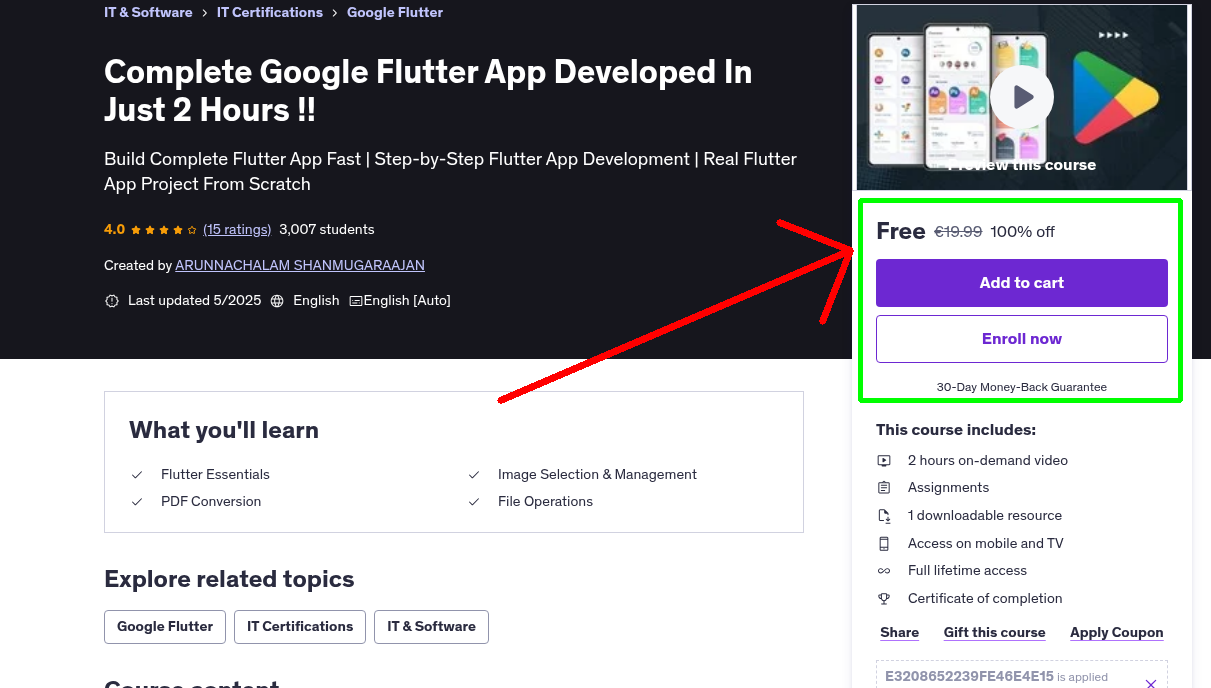Viewport: 1211px width, 688px height.
Task: Click the checkmark beside File Operations
Action: point(474,502)
